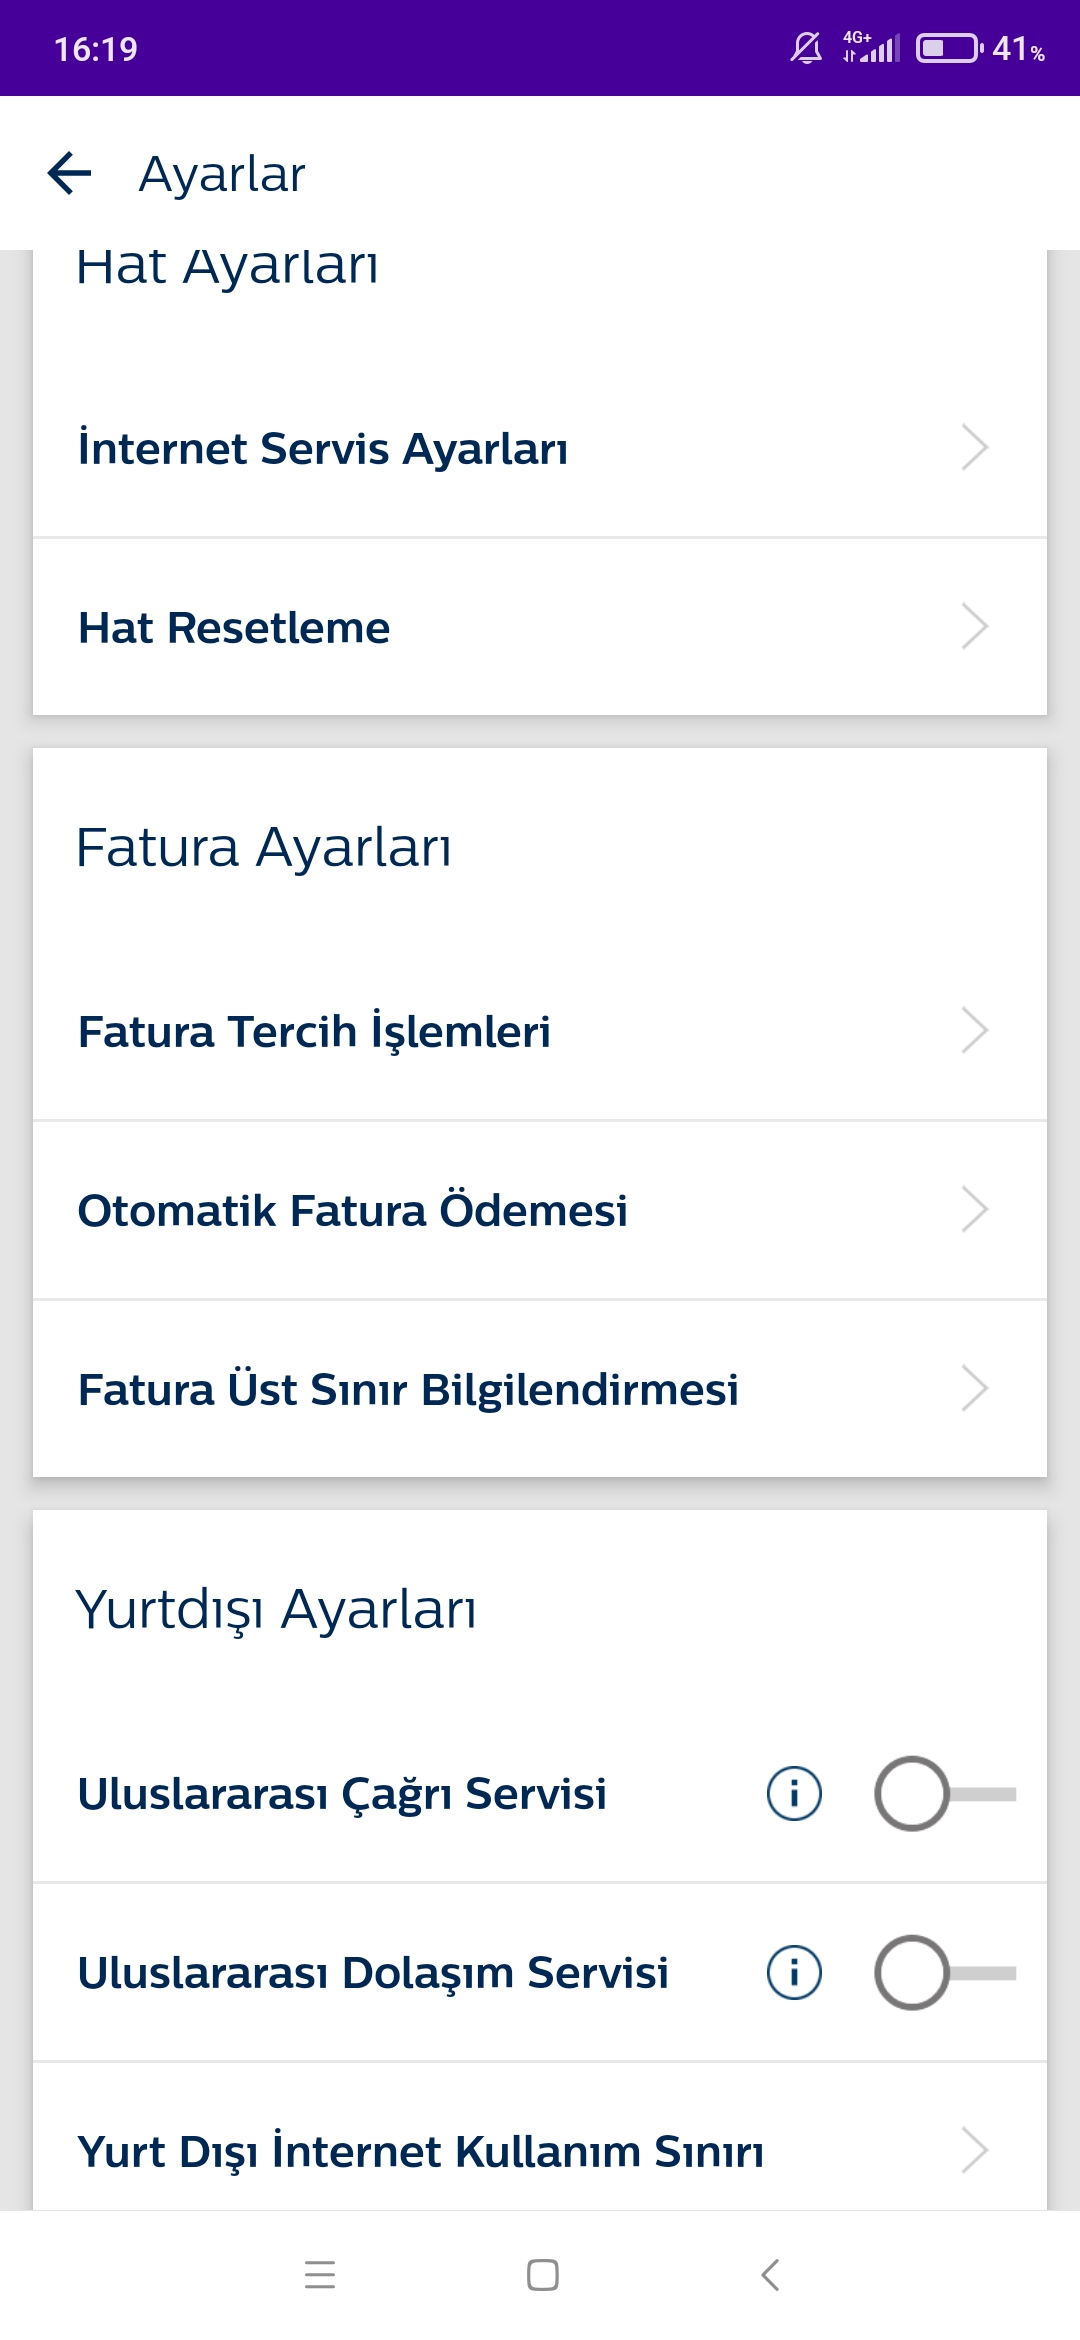Viewport: 1080px width, 2340px height.
Task: Tap the Android recent apps menu icon
Action: pyautogui.click(x=320, y=2274)
